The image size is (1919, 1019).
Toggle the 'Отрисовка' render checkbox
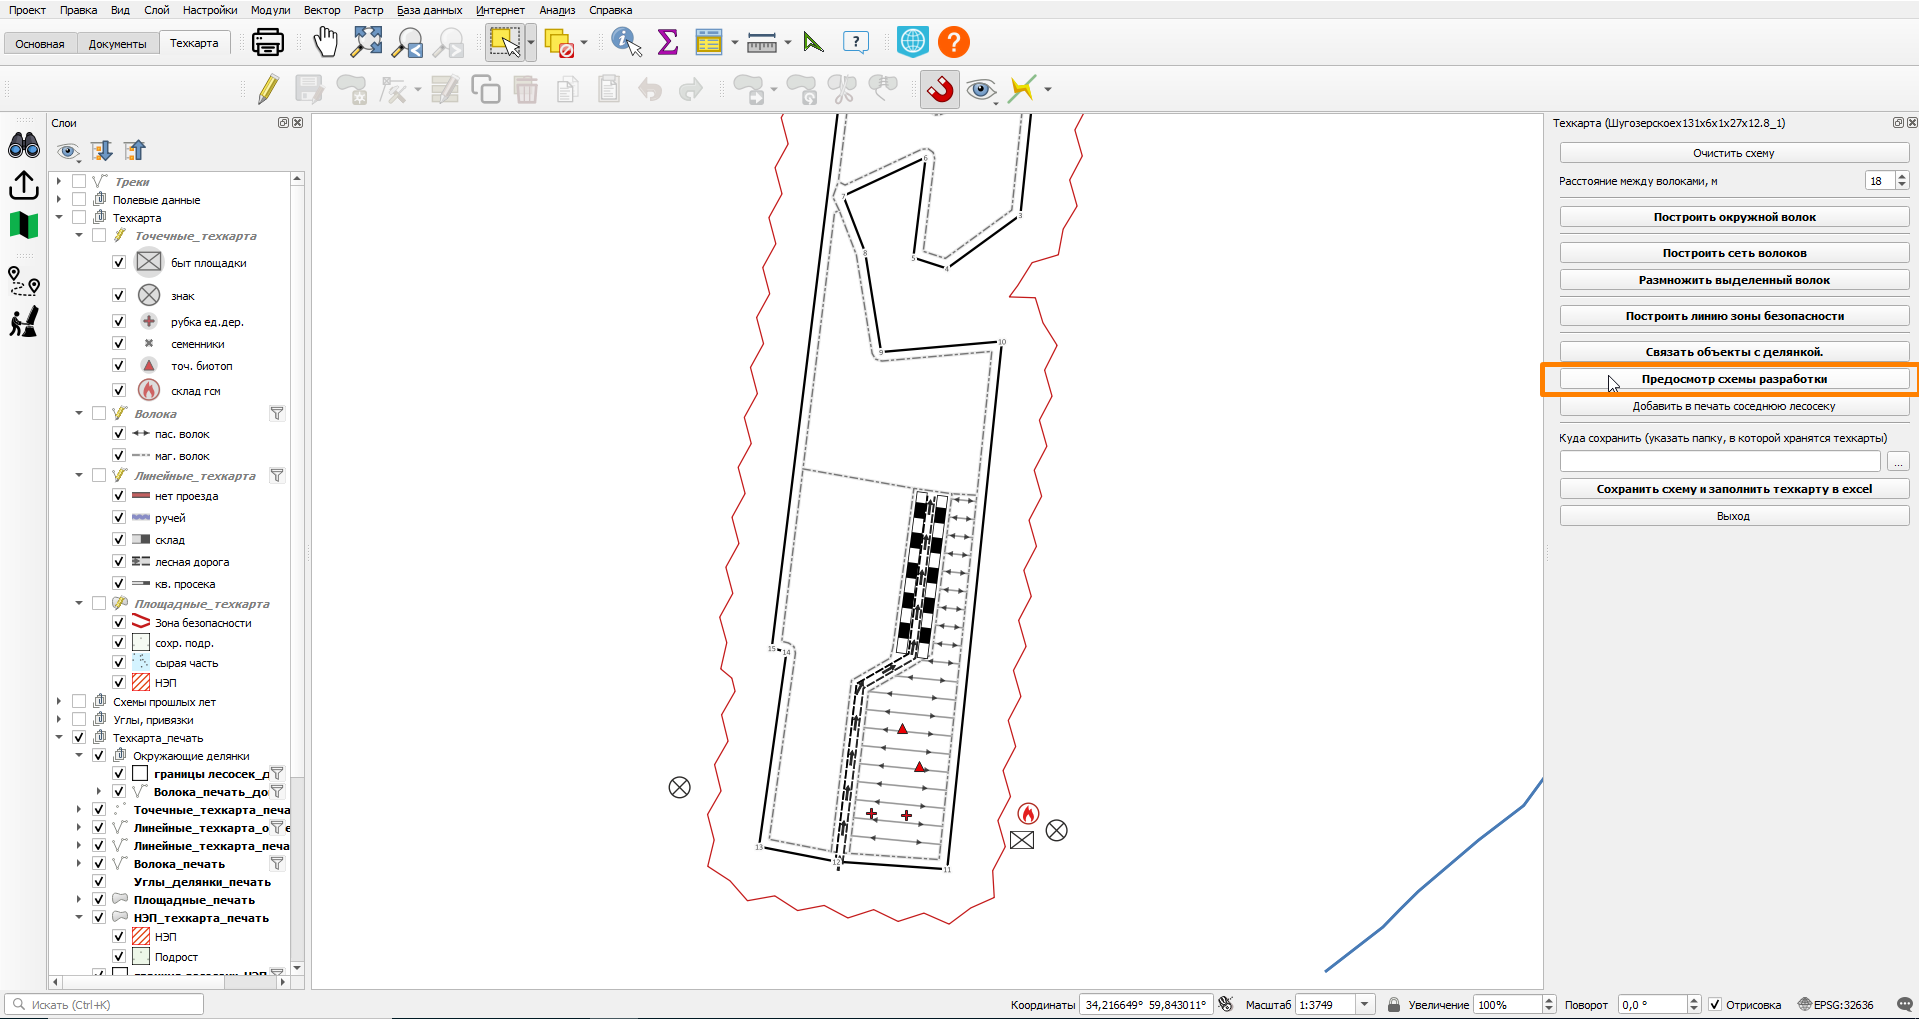pos(1715,1004)
